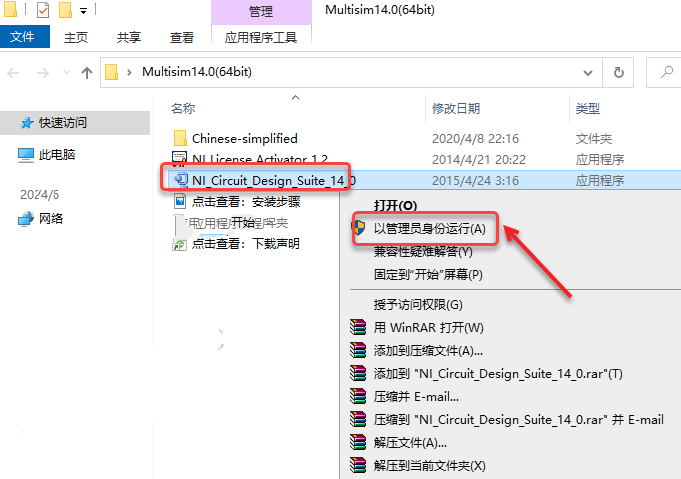This screenshot has width=681, height=479.
Task: Open 应用程序工具 ribbon tab
Action: point(261,37)
